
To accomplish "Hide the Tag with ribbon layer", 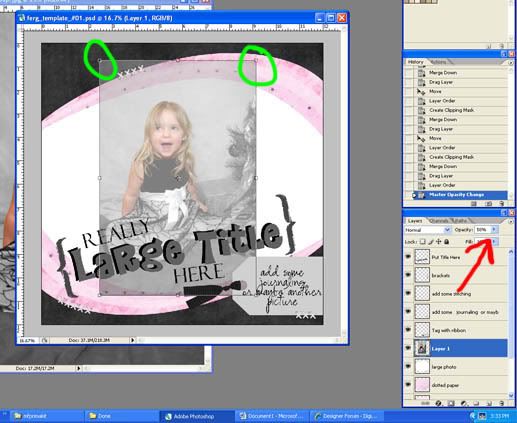I will click(408, 329).
